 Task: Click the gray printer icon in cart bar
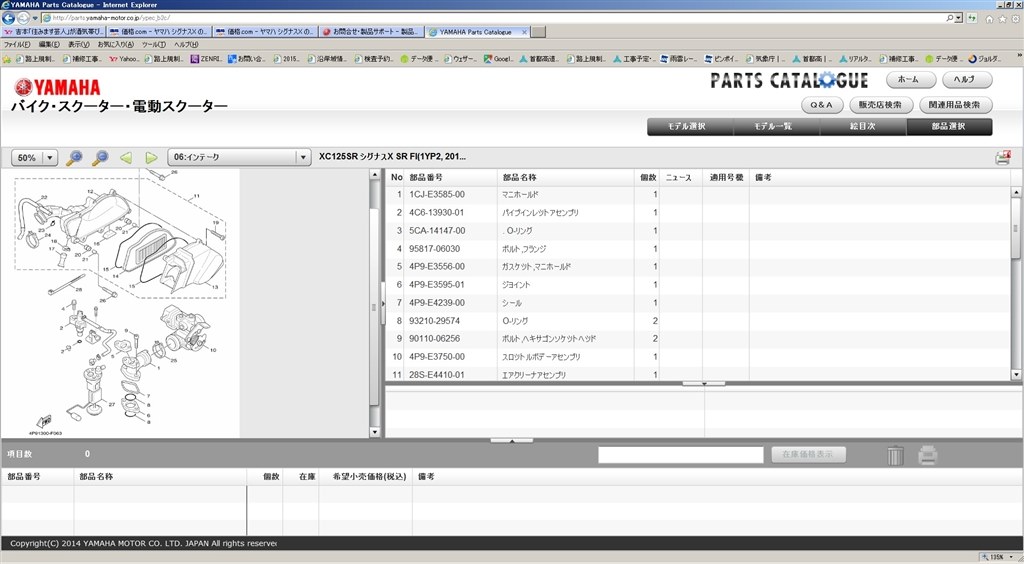928,455
